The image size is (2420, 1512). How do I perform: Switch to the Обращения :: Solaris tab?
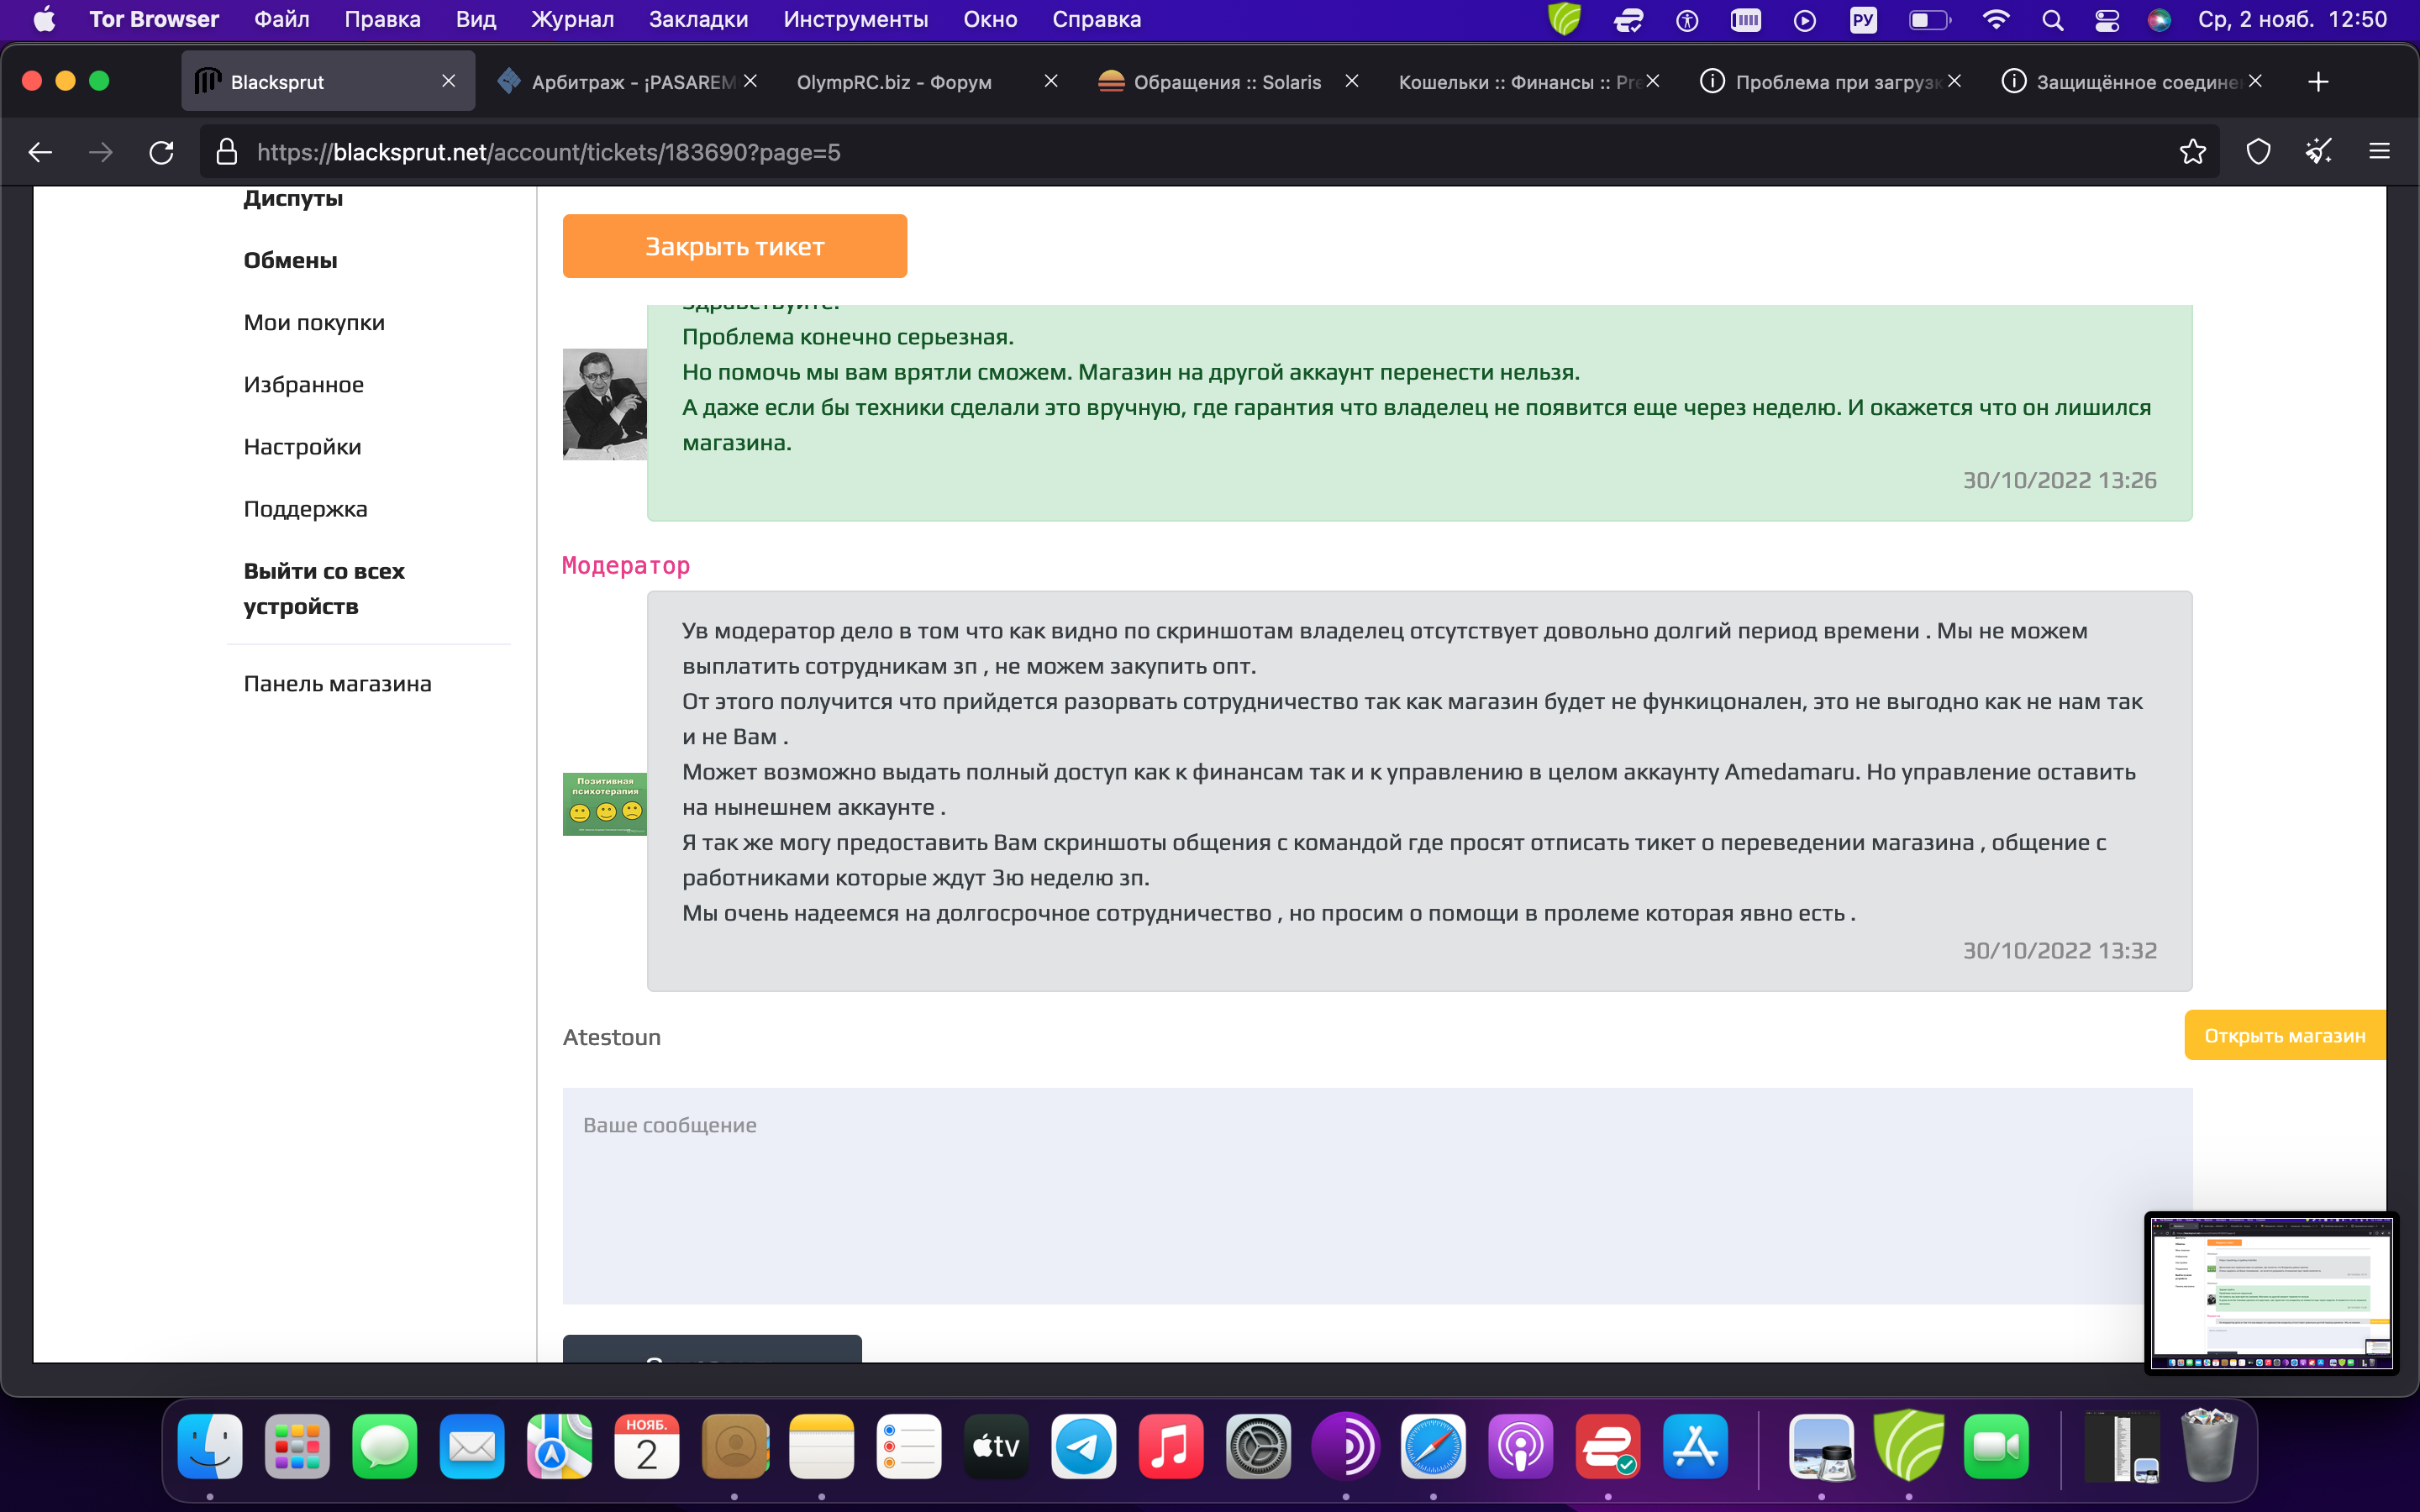(x=1226, y=82)
